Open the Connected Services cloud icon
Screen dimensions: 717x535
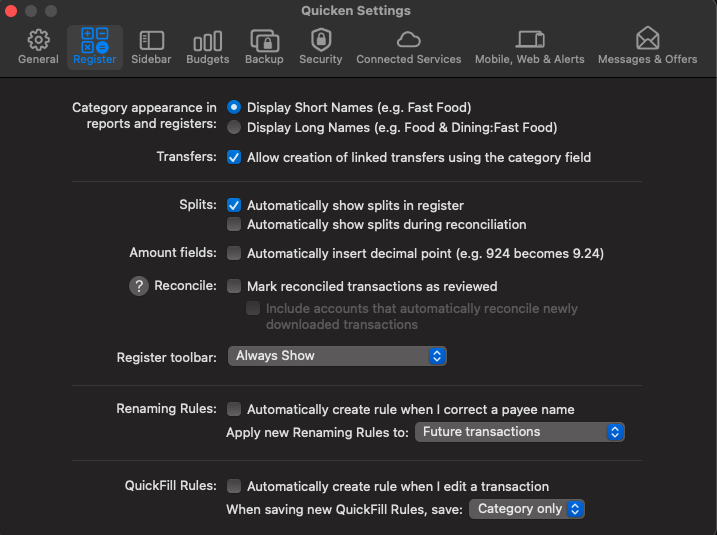pos(408,41)
